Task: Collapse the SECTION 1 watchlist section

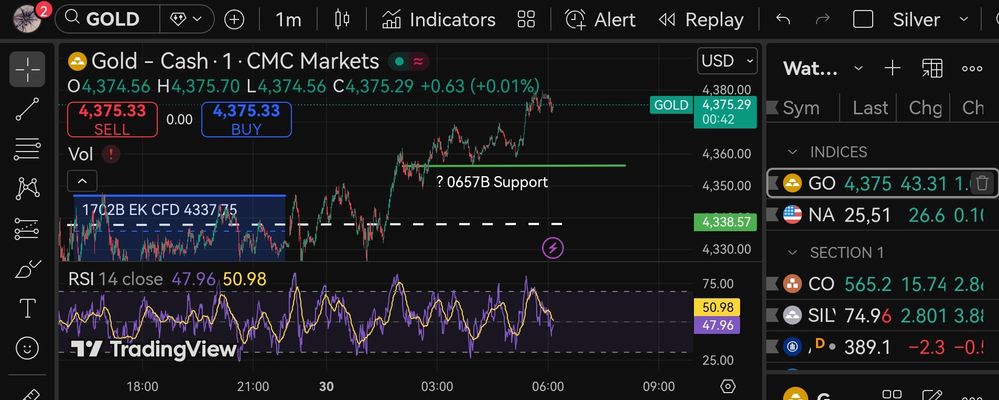Action: (793, 252)
